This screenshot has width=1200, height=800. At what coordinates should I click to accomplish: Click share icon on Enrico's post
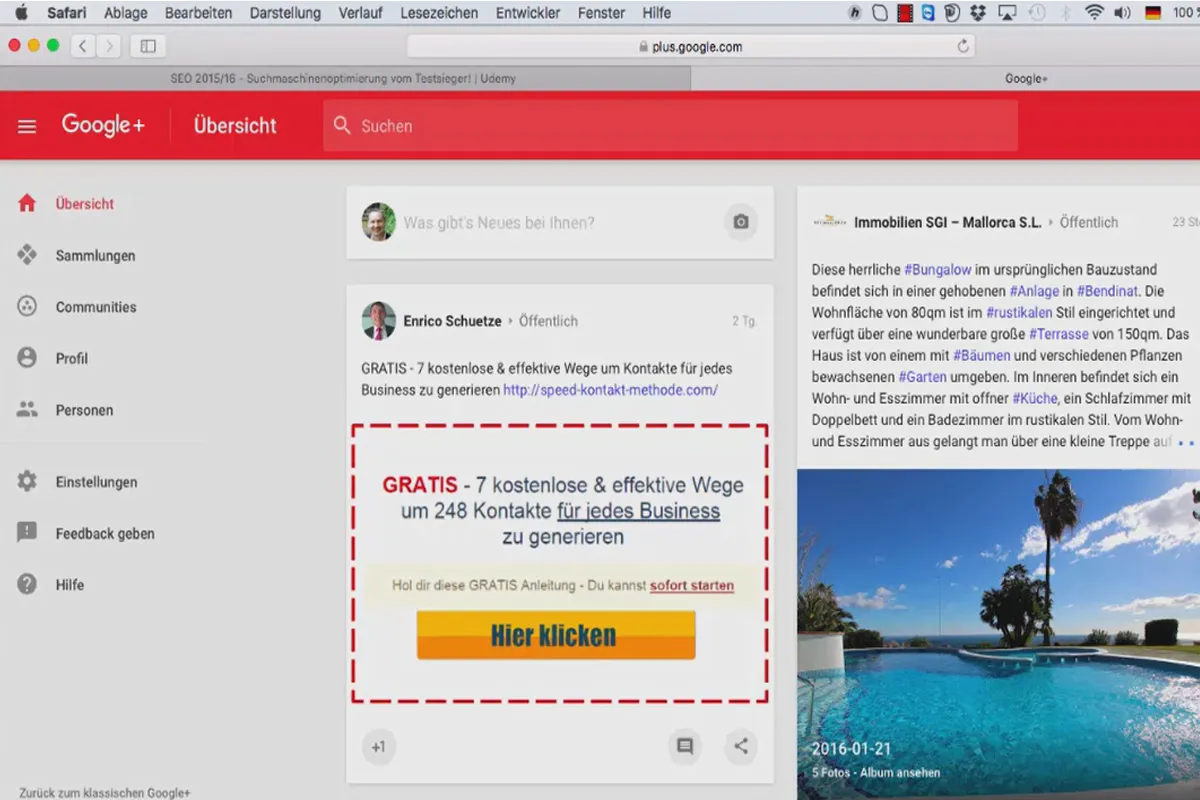click(x=741, y=746)
